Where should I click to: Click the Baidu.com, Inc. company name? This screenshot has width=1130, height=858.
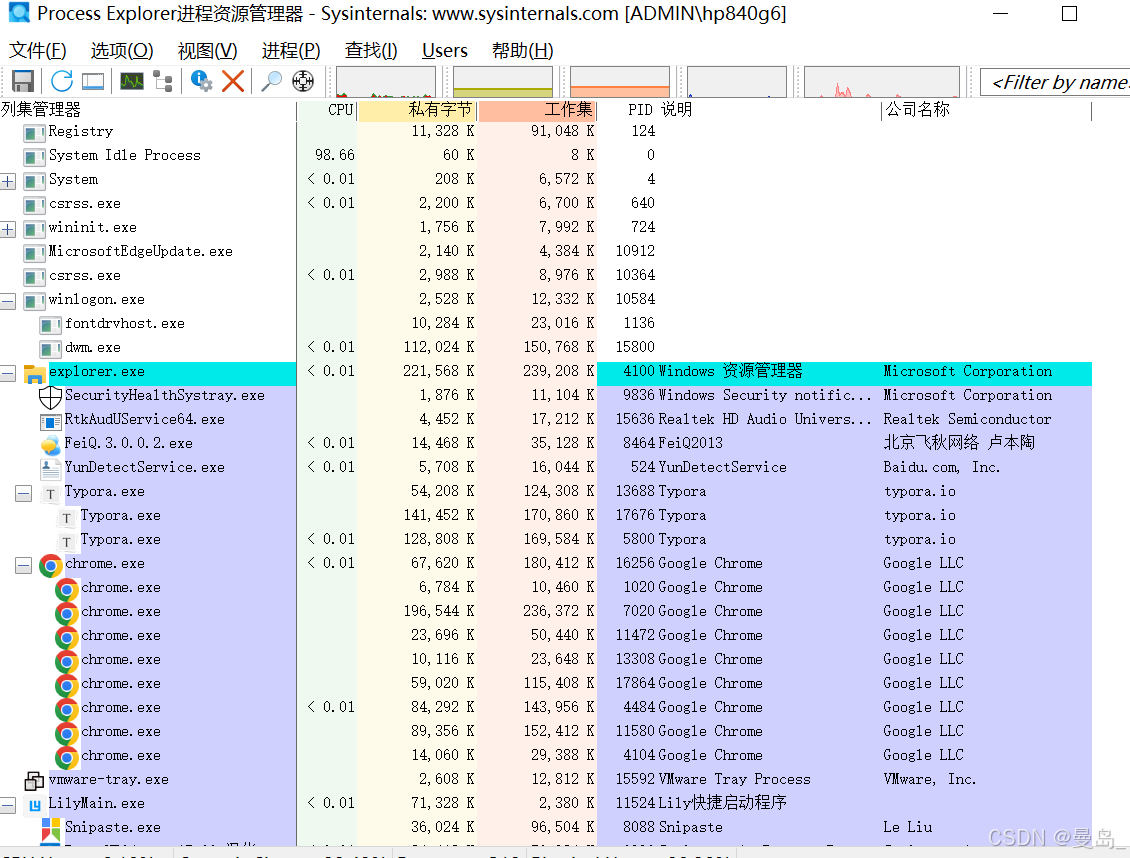[941, 468]
